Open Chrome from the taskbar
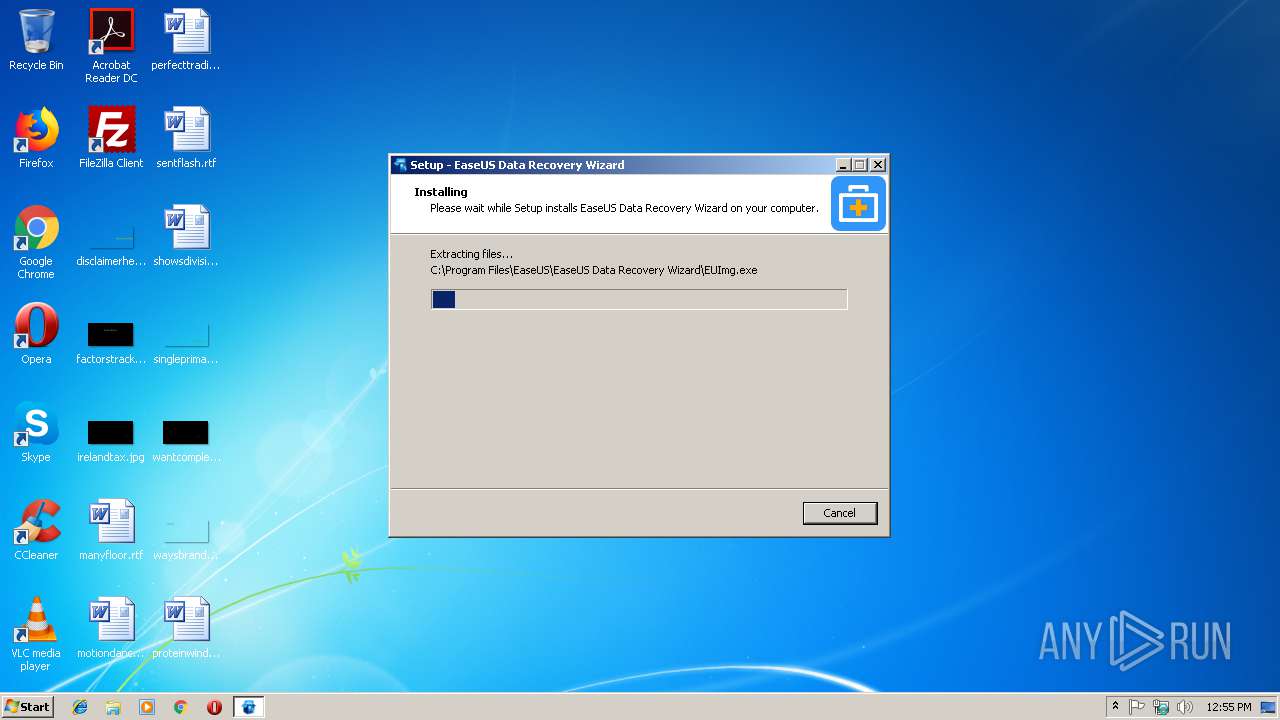This screenshot has width=1280, height=720. (181, 707)
